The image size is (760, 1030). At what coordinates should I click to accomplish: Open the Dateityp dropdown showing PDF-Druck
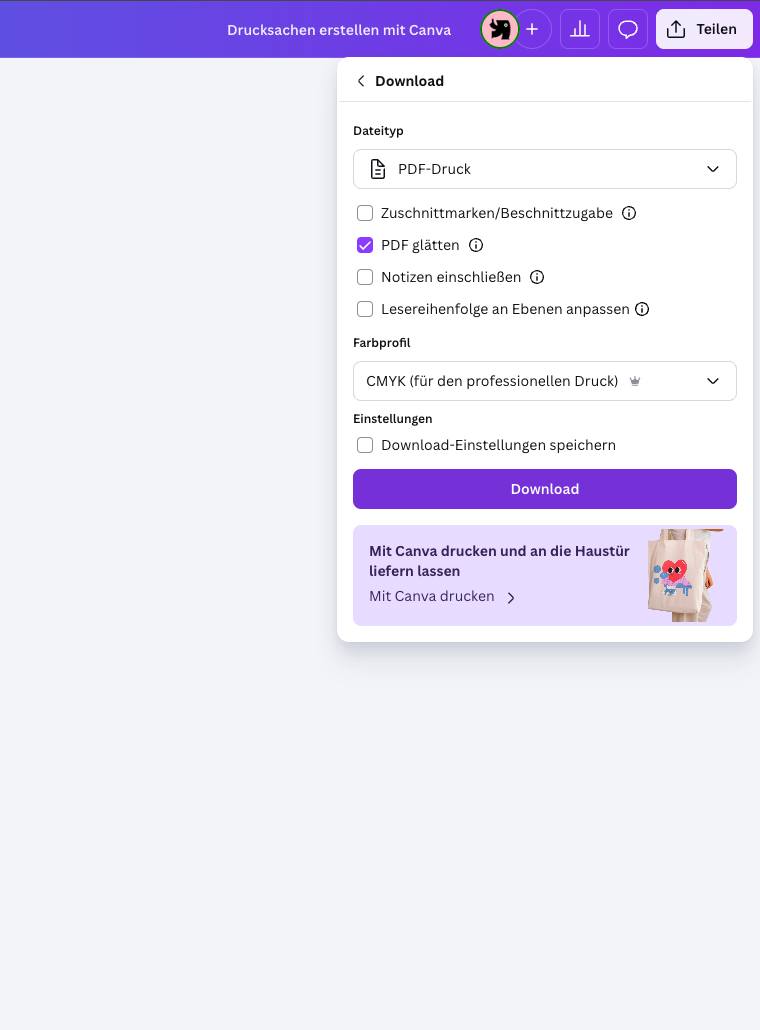pyautogui.click(x=545, y=169)
